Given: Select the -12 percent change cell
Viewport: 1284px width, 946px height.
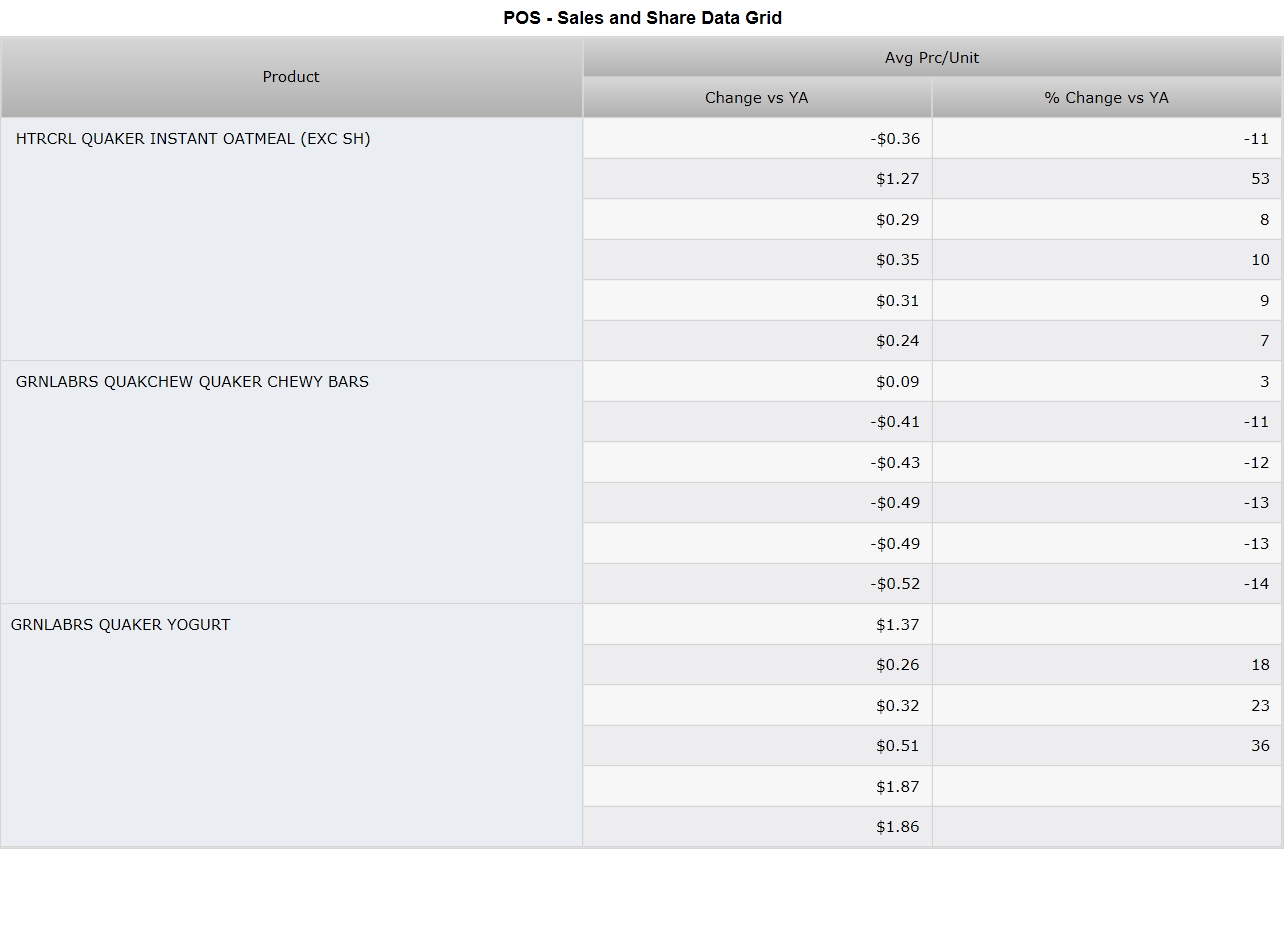Looking at the screenshot, I should coord(1107,462).
